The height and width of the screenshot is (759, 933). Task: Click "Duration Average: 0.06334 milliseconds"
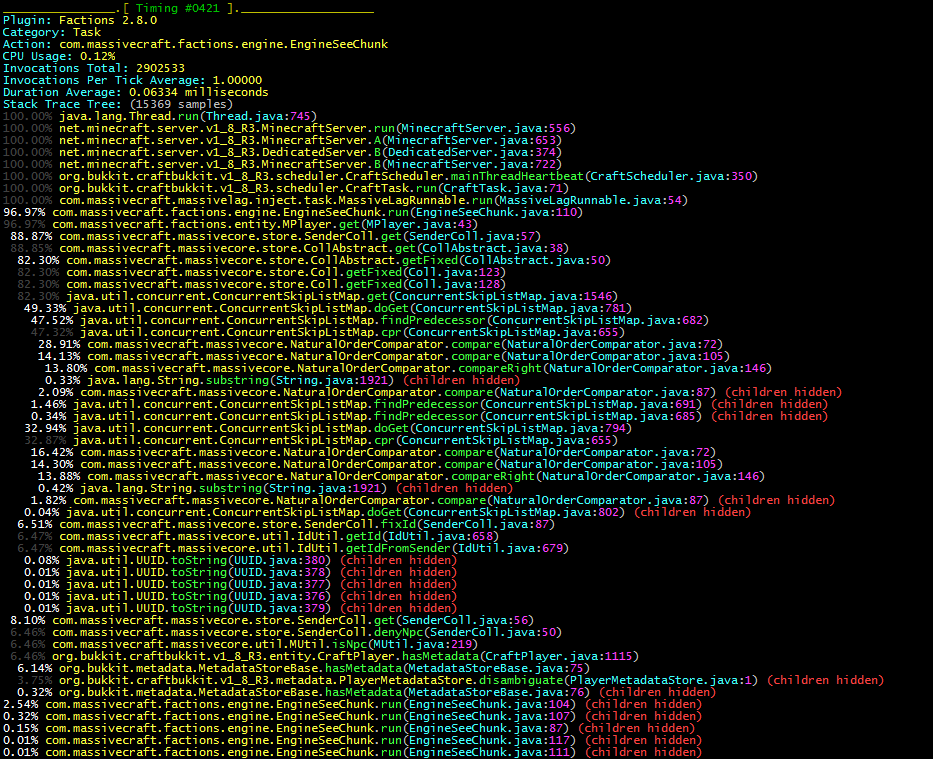tap(136, 92)
